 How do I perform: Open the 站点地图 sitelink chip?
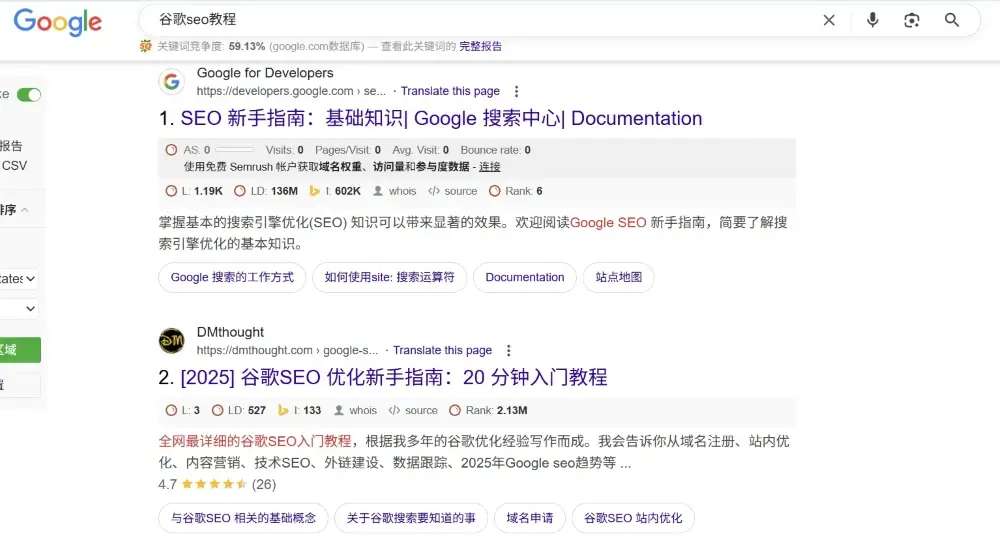click(x=619, y=277)
